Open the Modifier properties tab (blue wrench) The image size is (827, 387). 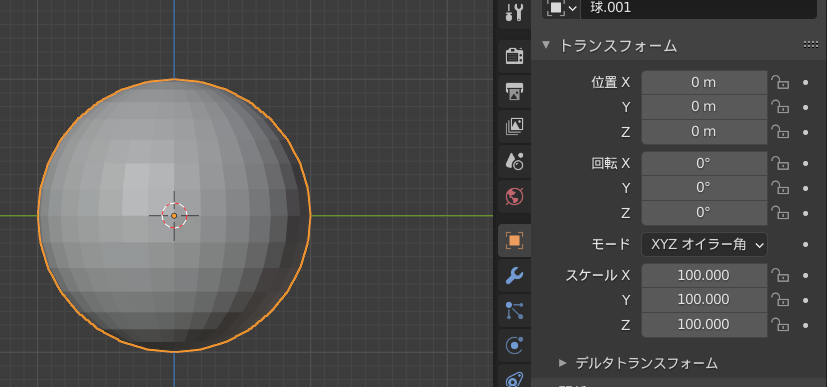[x=514, y=275]
